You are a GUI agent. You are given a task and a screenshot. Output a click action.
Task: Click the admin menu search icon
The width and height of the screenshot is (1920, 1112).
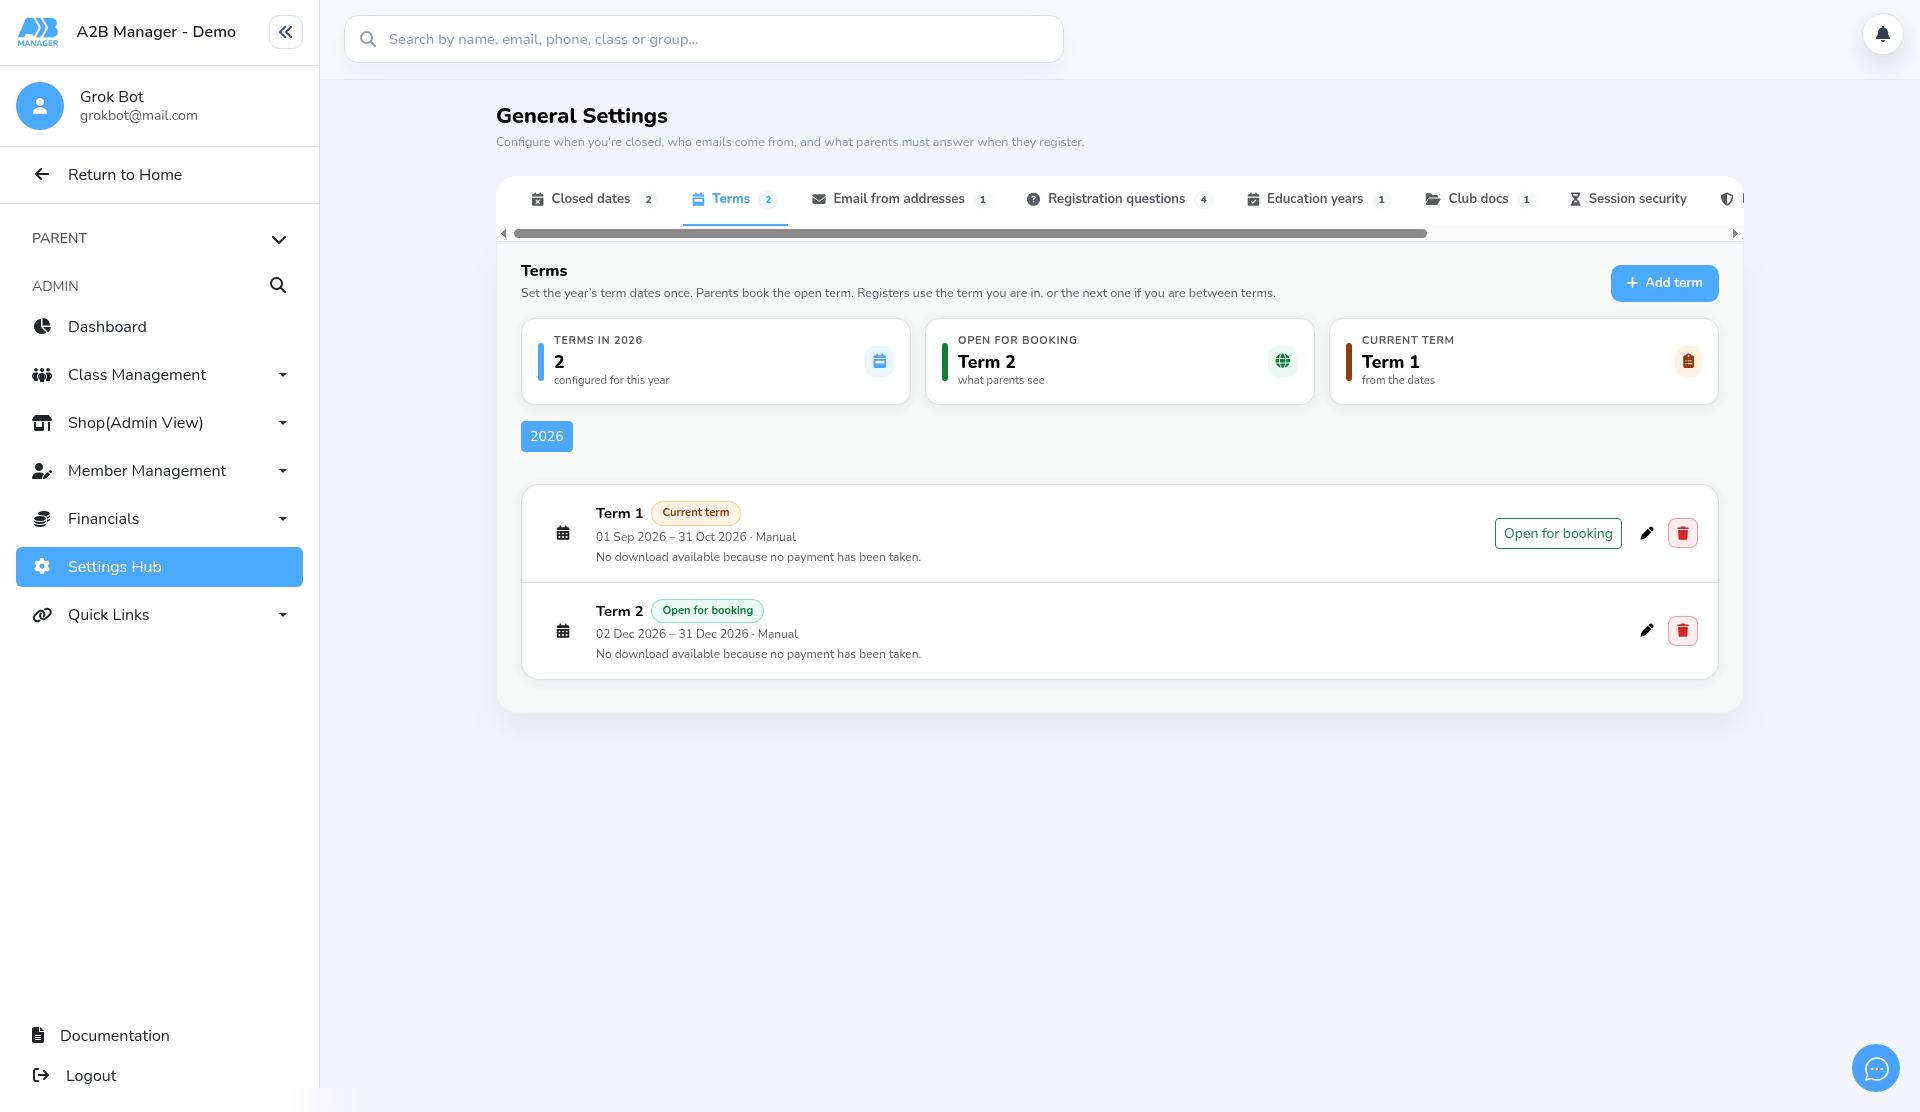[x=278, y=285]
